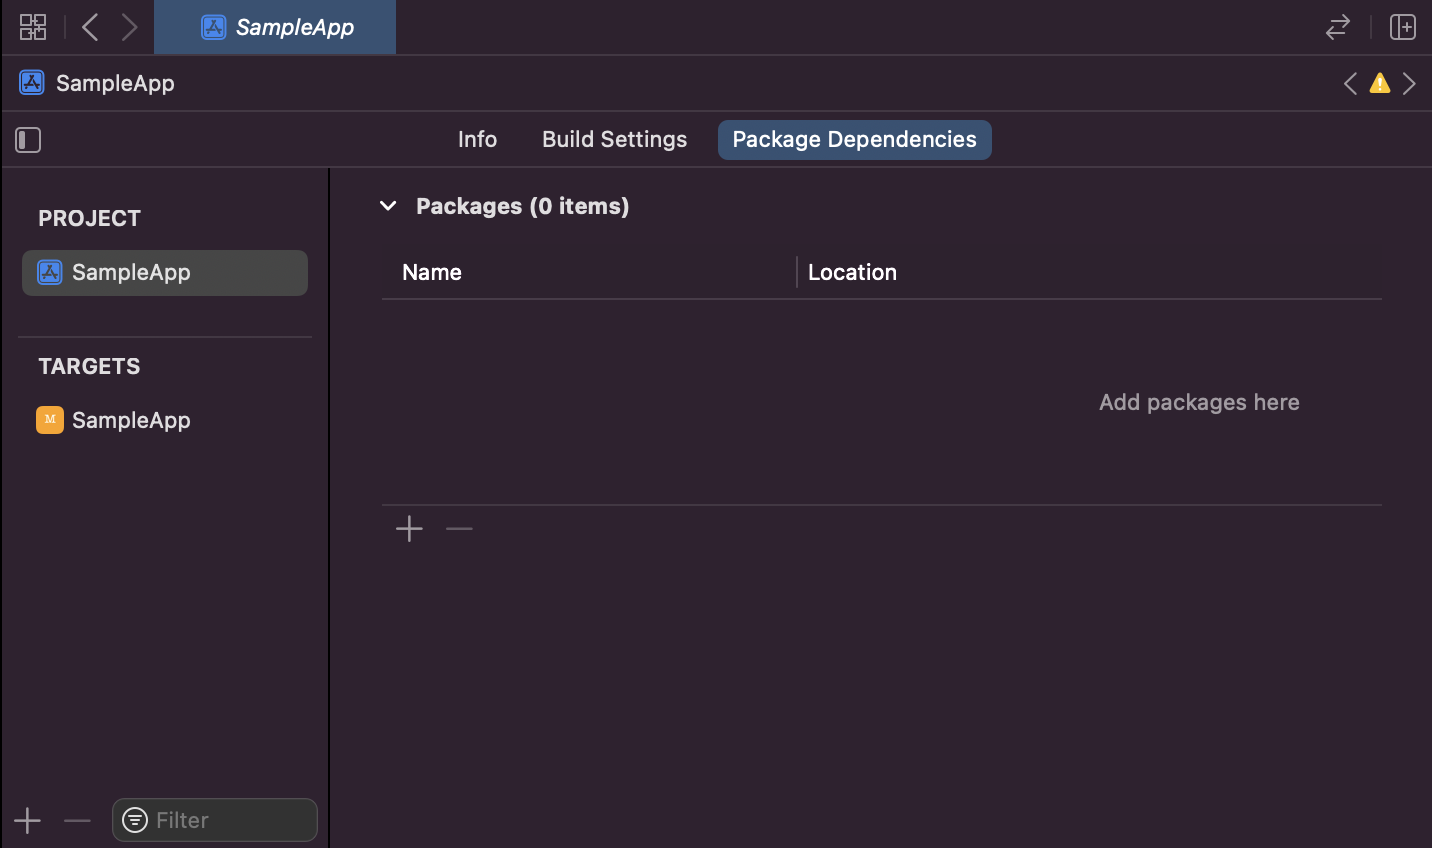Switch to the Build Settings tab
The image size is (1432, 848).
(614, 140)
